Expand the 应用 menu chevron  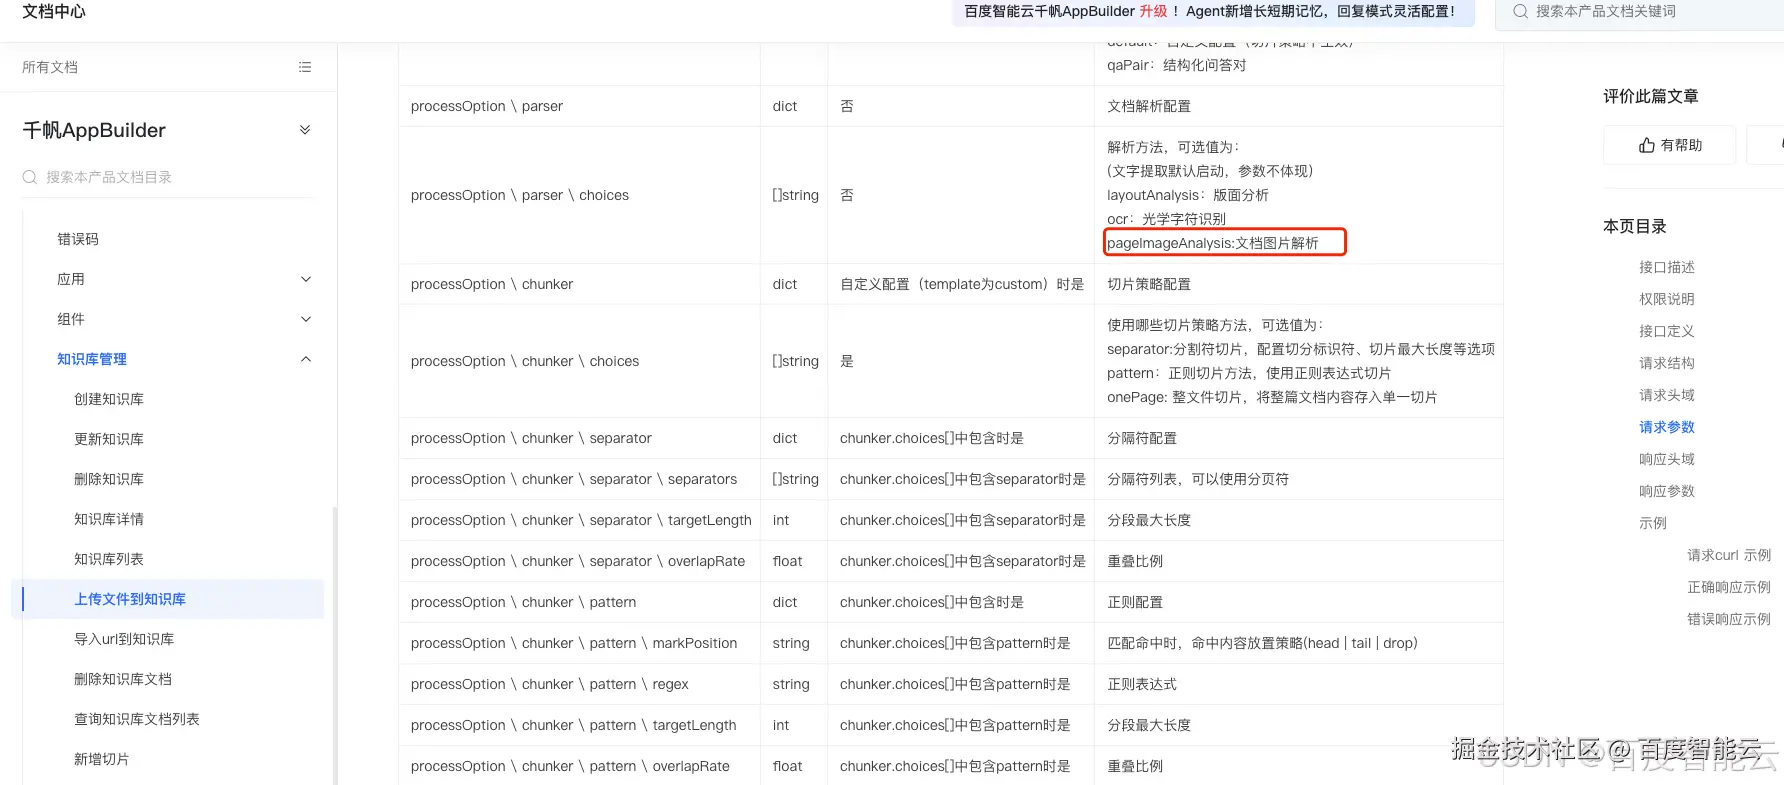click(306, 279)
